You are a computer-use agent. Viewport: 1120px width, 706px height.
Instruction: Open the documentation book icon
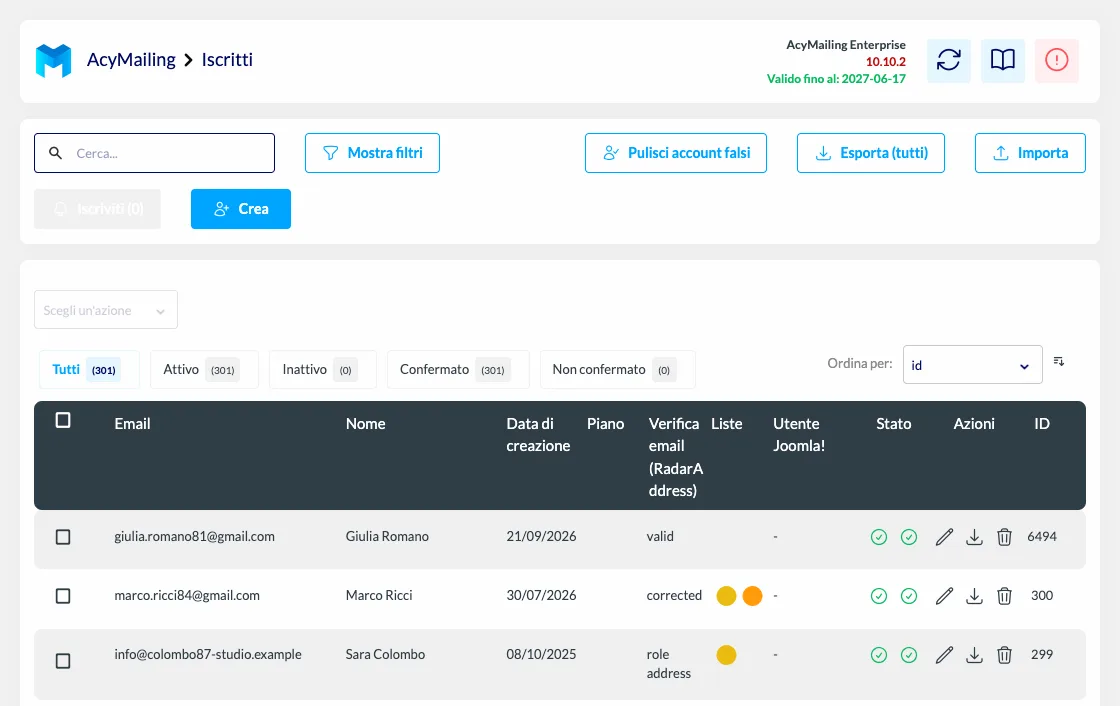click(1002, 60)
